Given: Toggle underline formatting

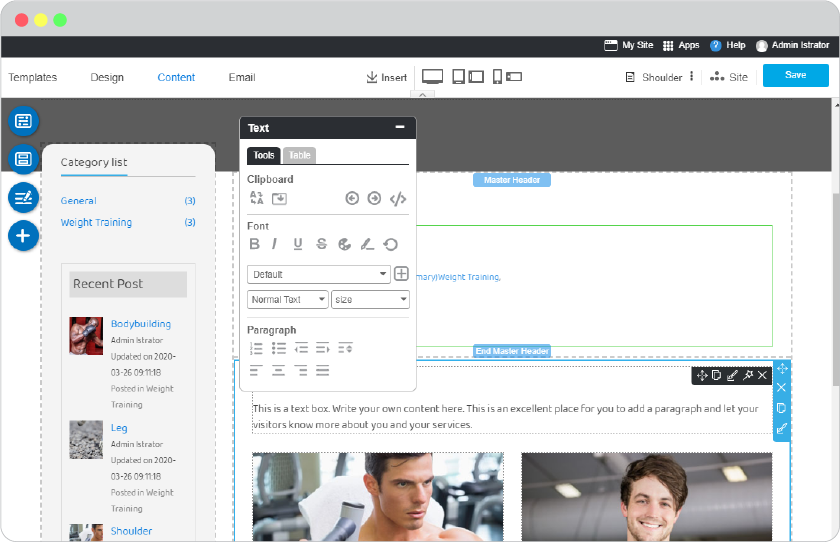Looking at the screenshot, I should tap(298, 244).
